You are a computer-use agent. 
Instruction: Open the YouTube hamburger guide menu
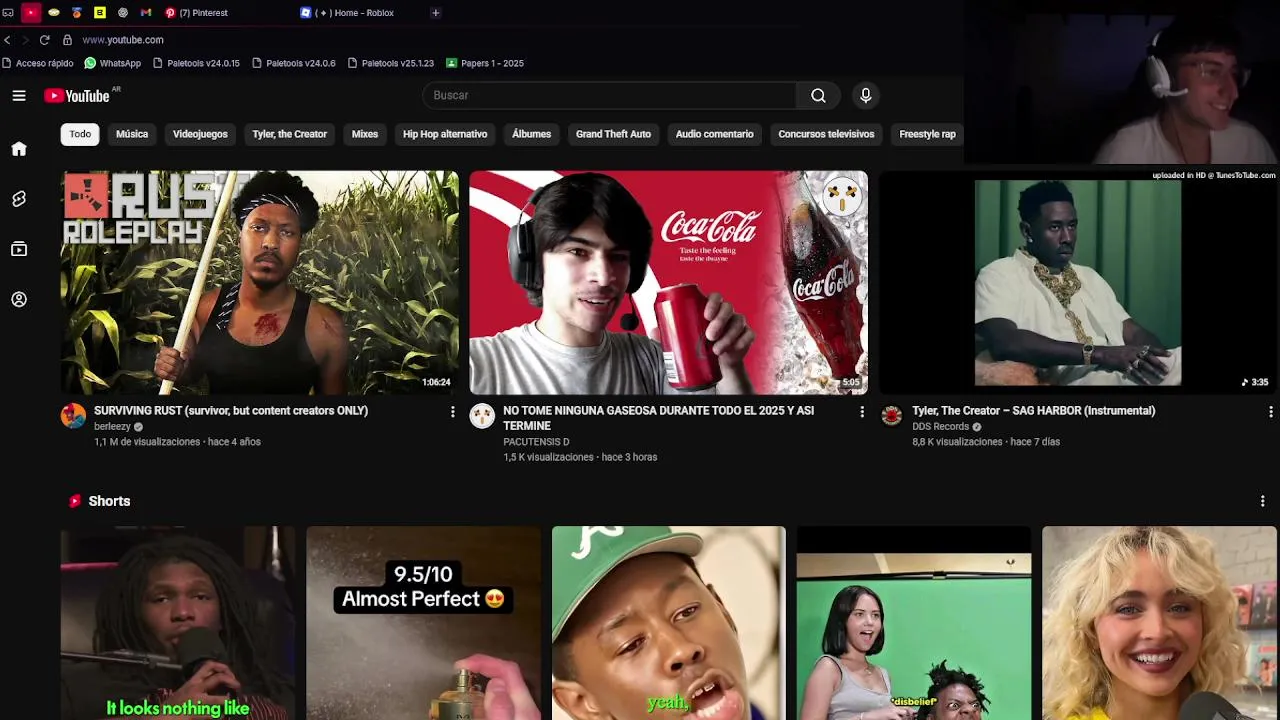(19, 95)
